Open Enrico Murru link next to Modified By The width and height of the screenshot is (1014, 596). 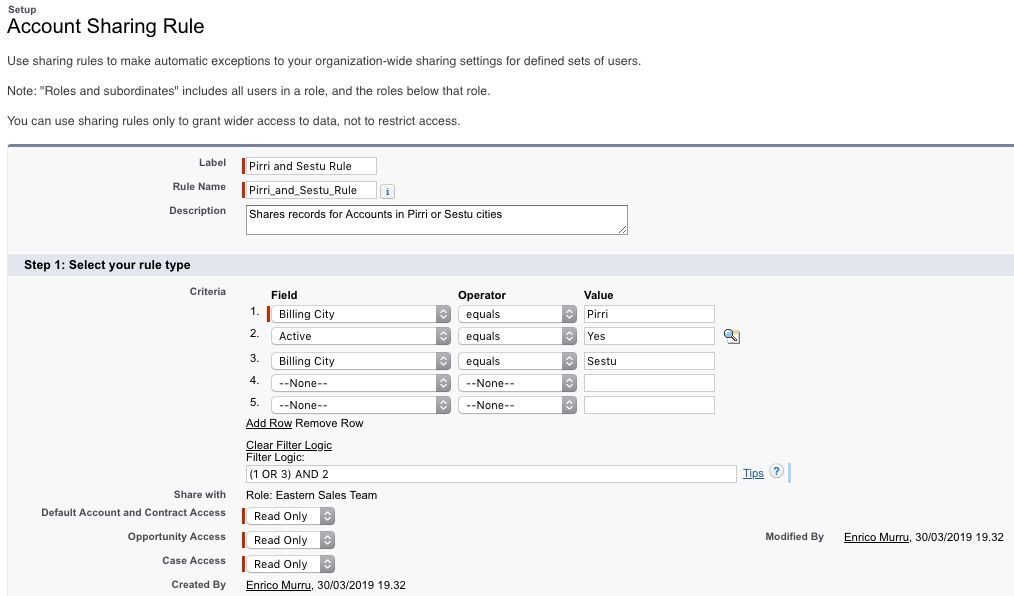click(x=877, y=537)
